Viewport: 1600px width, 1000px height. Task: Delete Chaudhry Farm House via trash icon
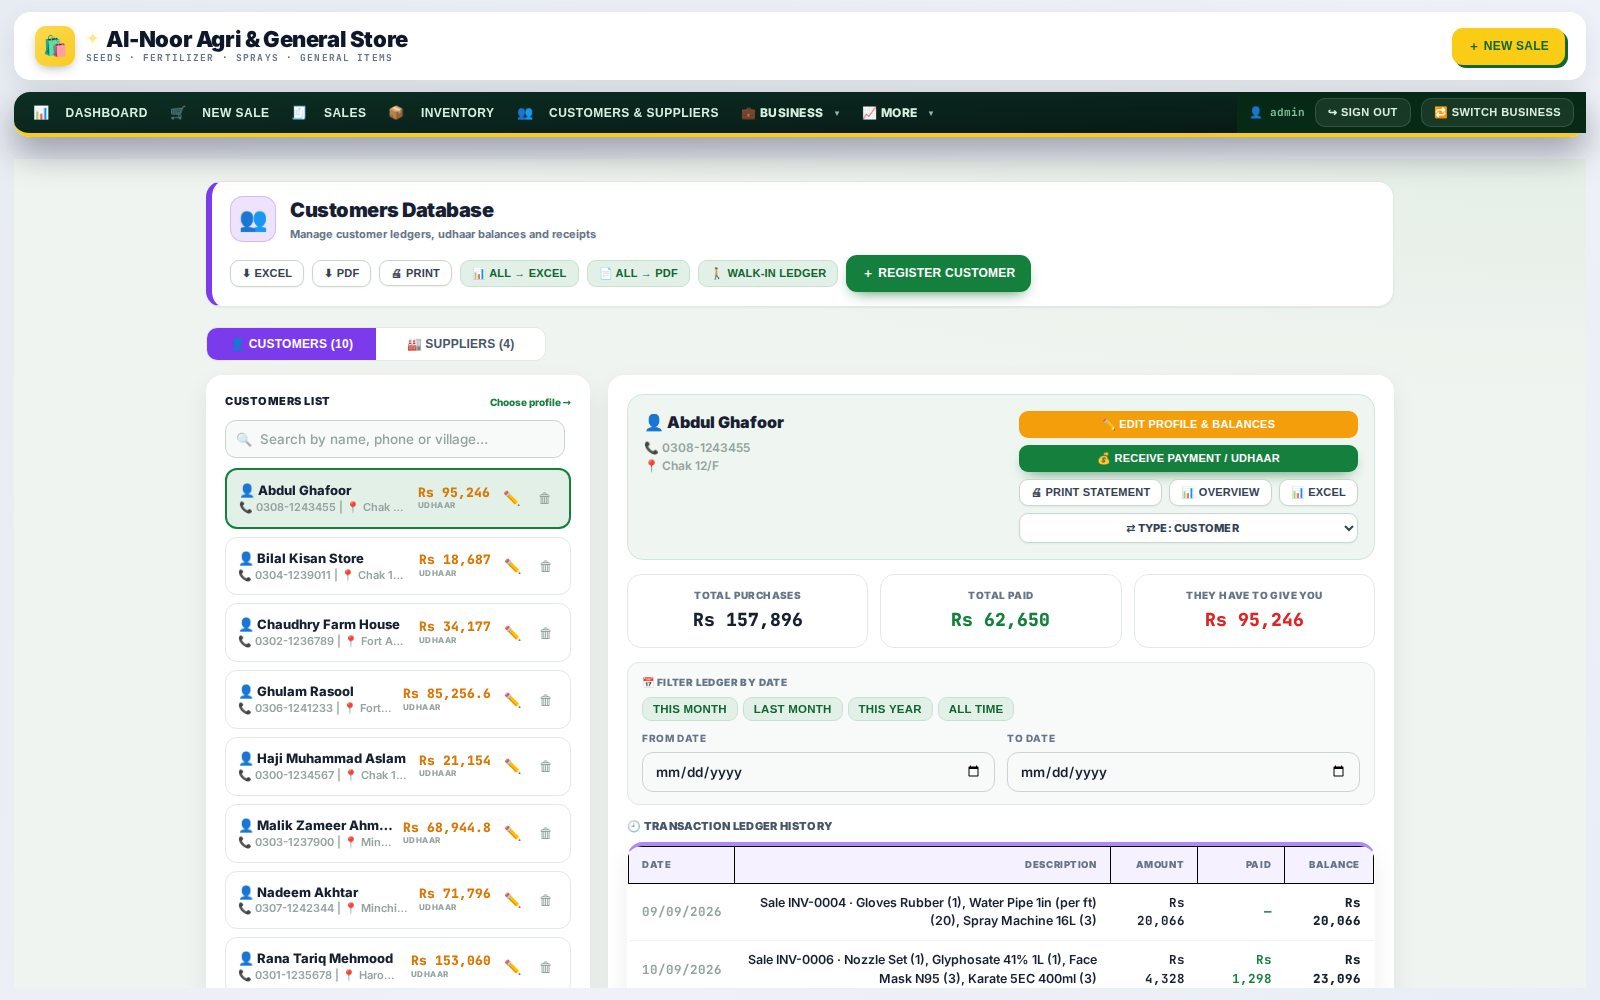(545, 633)
